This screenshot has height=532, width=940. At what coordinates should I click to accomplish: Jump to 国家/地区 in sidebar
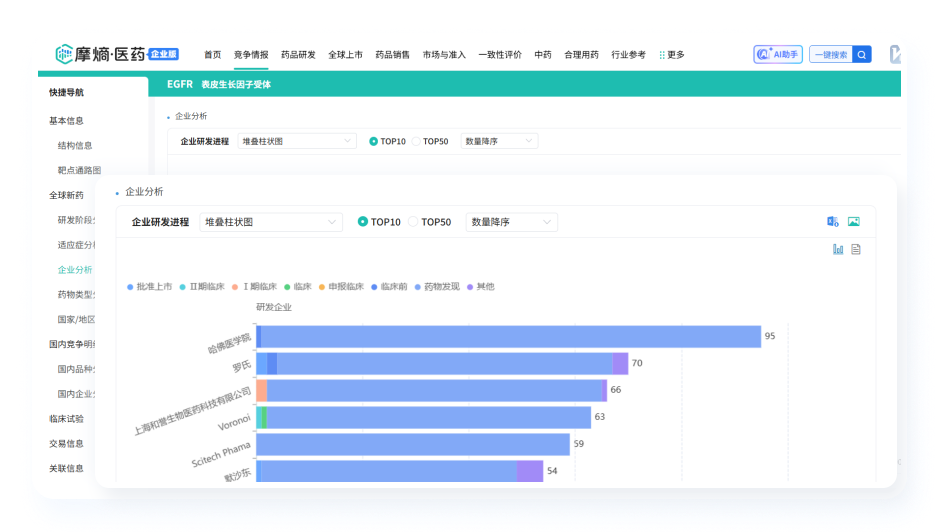tap(76, 320)
